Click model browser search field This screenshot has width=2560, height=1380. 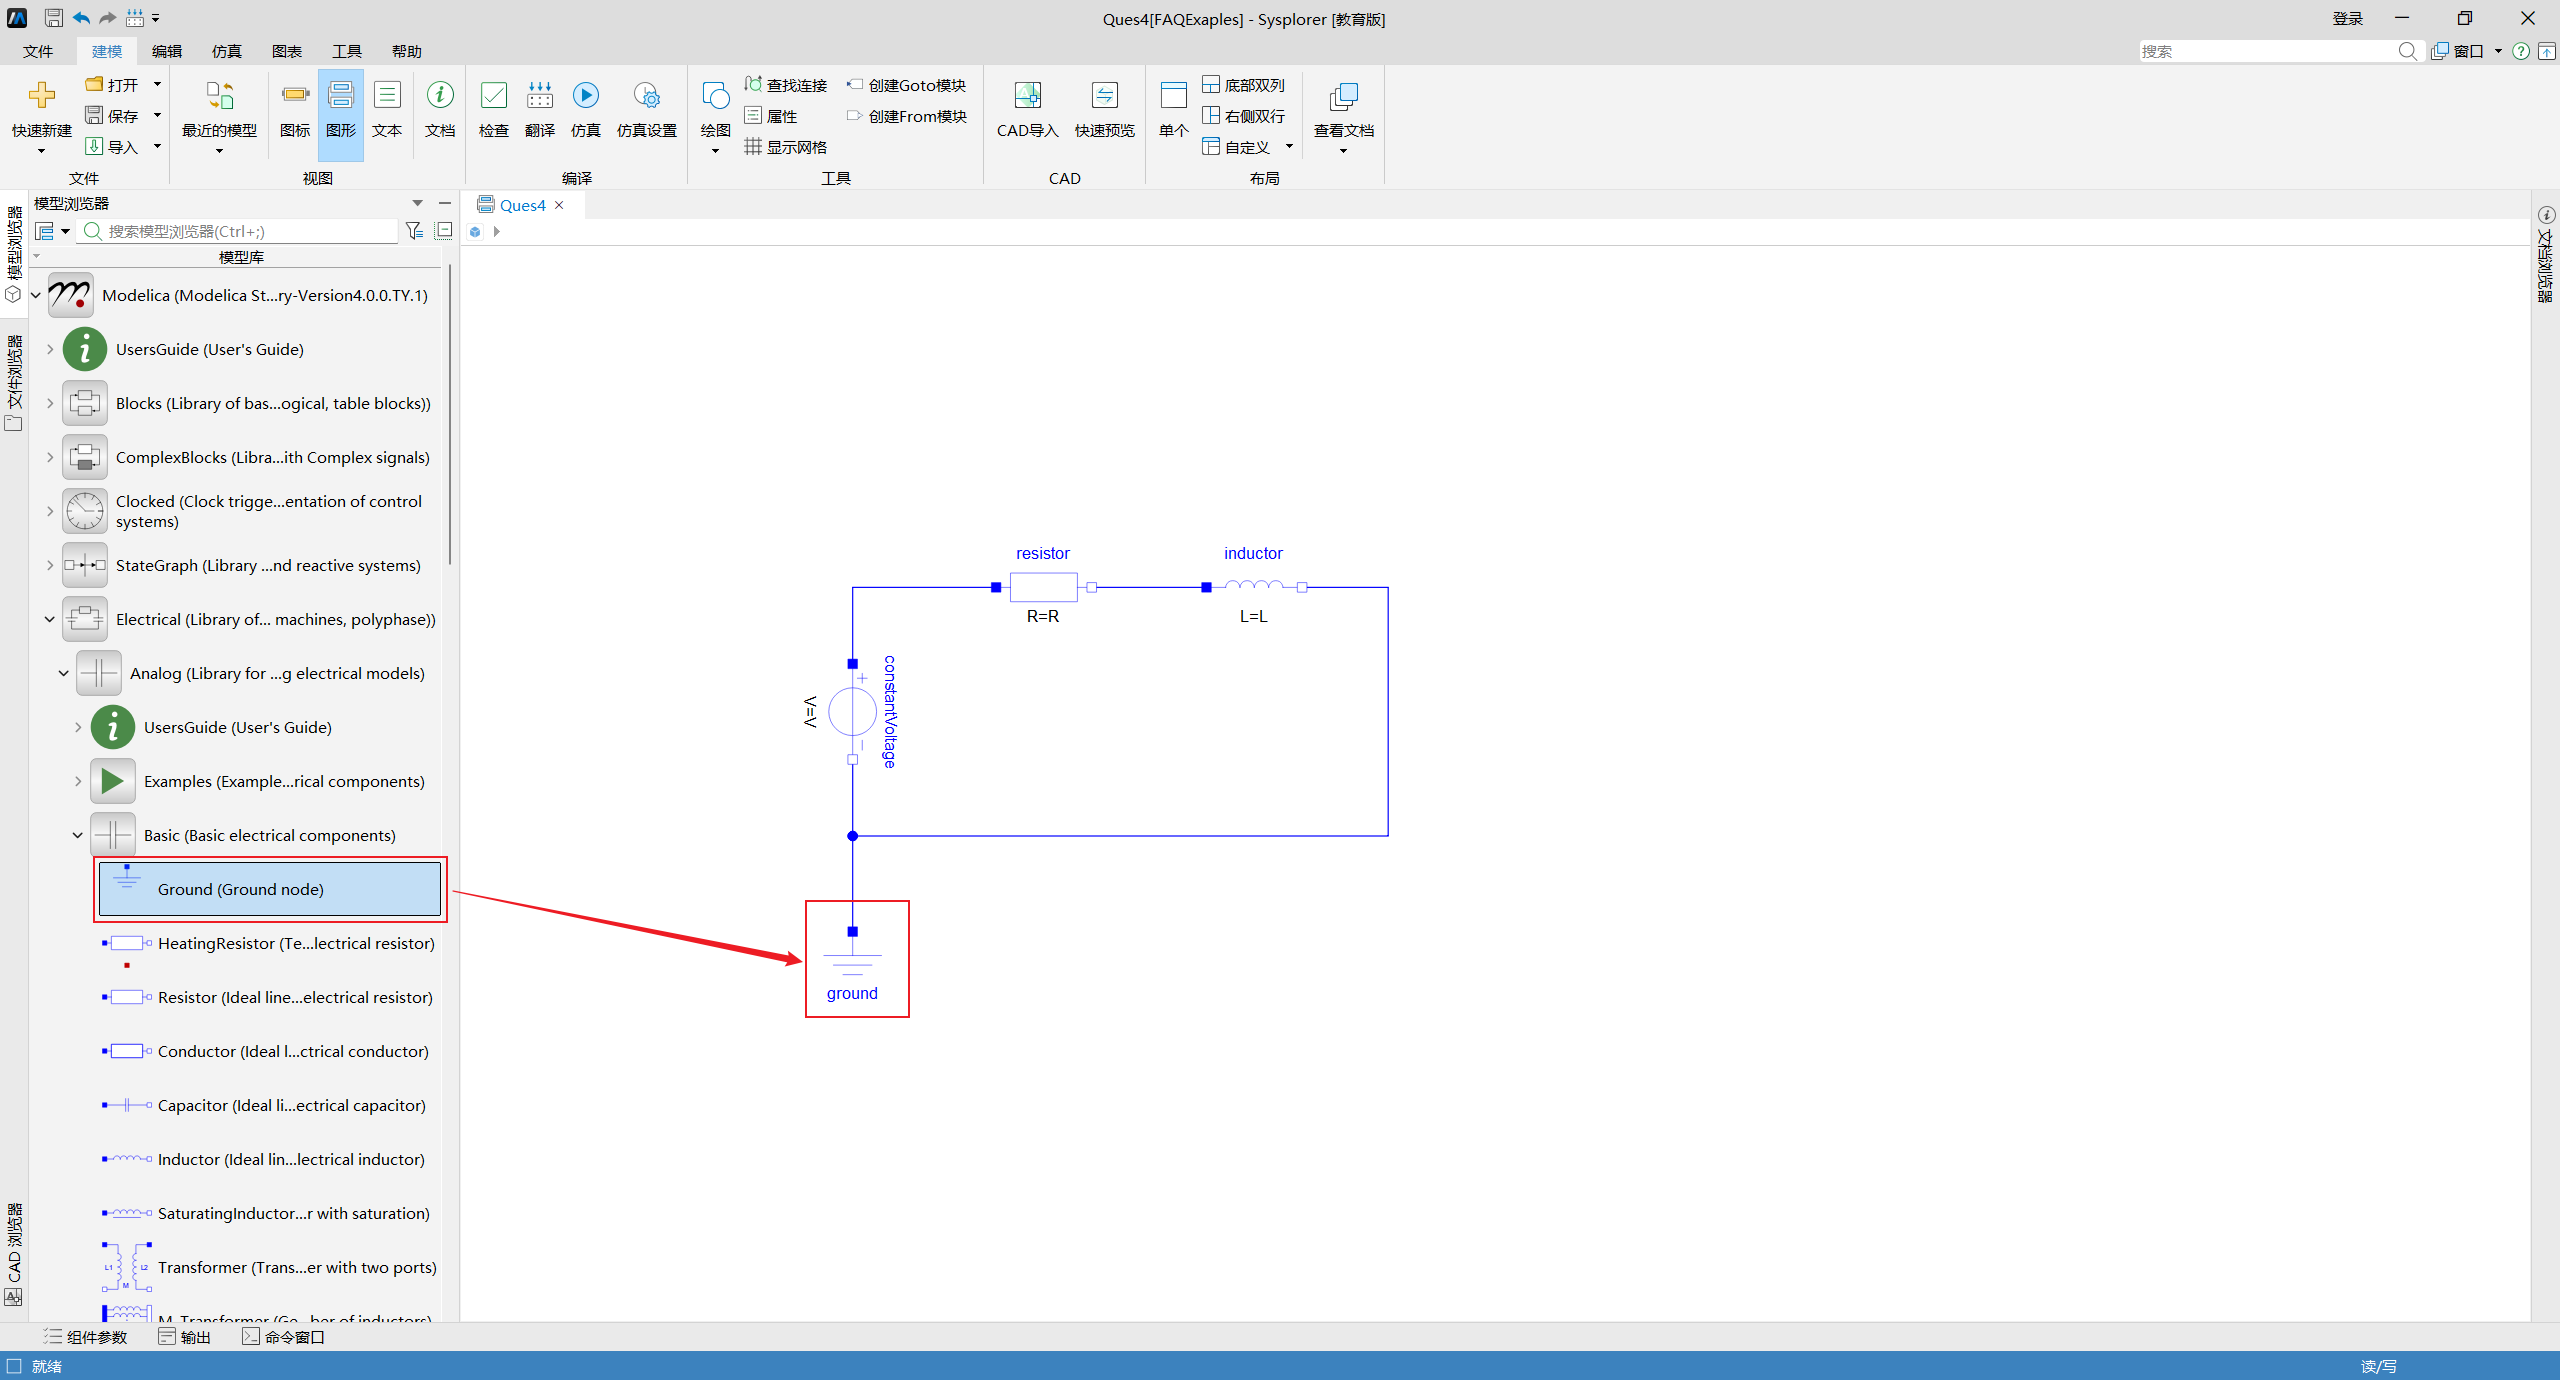point(238,231)
